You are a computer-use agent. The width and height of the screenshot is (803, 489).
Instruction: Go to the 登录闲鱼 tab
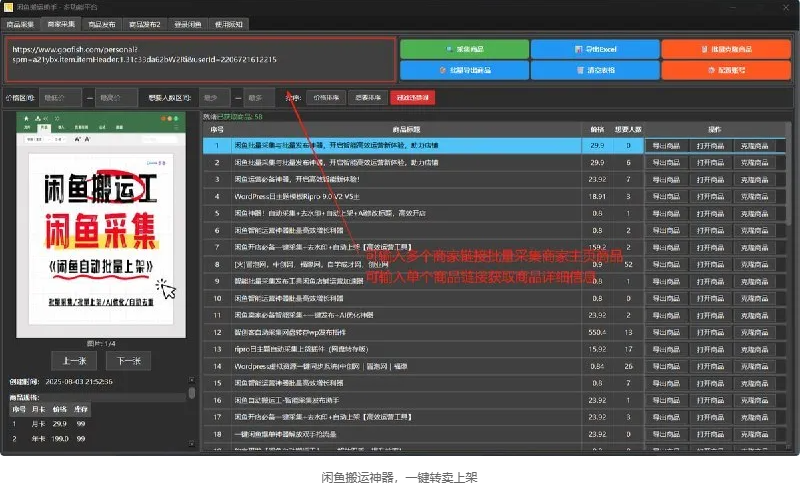[187, 24]
